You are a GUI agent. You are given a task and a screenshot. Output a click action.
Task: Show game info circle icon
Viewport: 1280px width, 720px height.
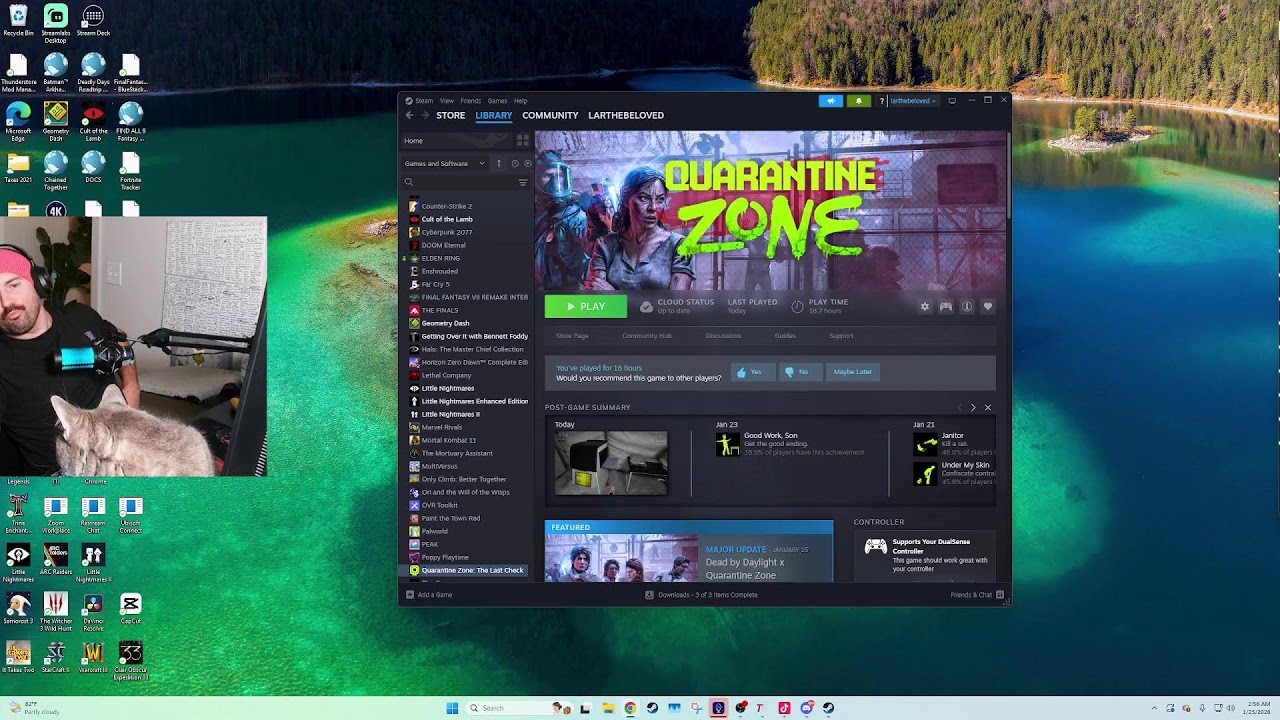[x=967, y=307]
